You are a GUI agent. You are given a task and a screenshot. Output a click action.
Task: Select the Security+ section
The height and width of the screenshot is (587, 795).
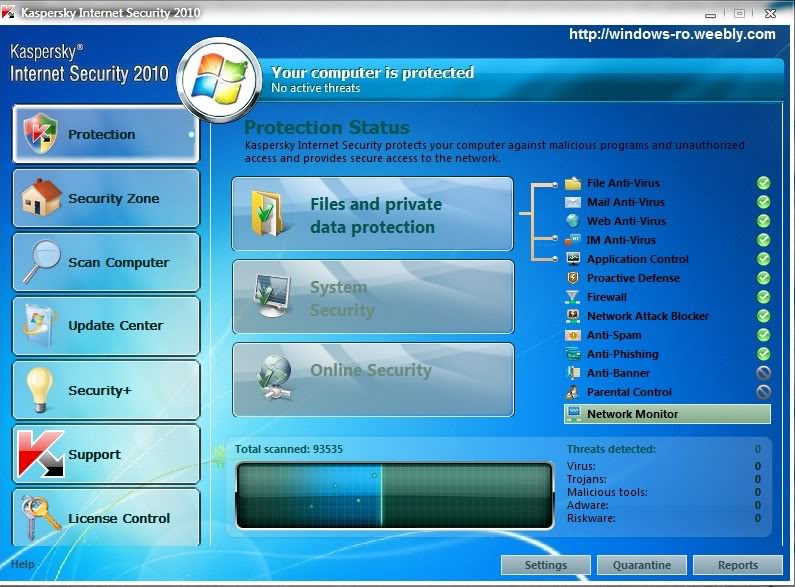[105, 390]
